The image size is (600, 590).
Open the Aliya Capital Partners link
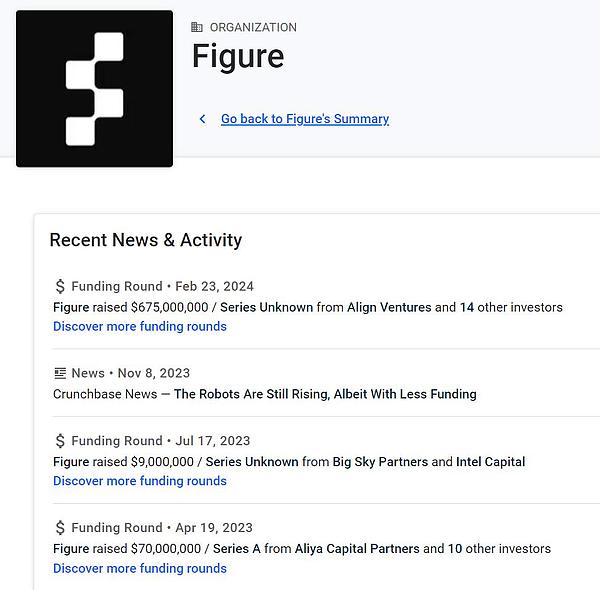357,549
